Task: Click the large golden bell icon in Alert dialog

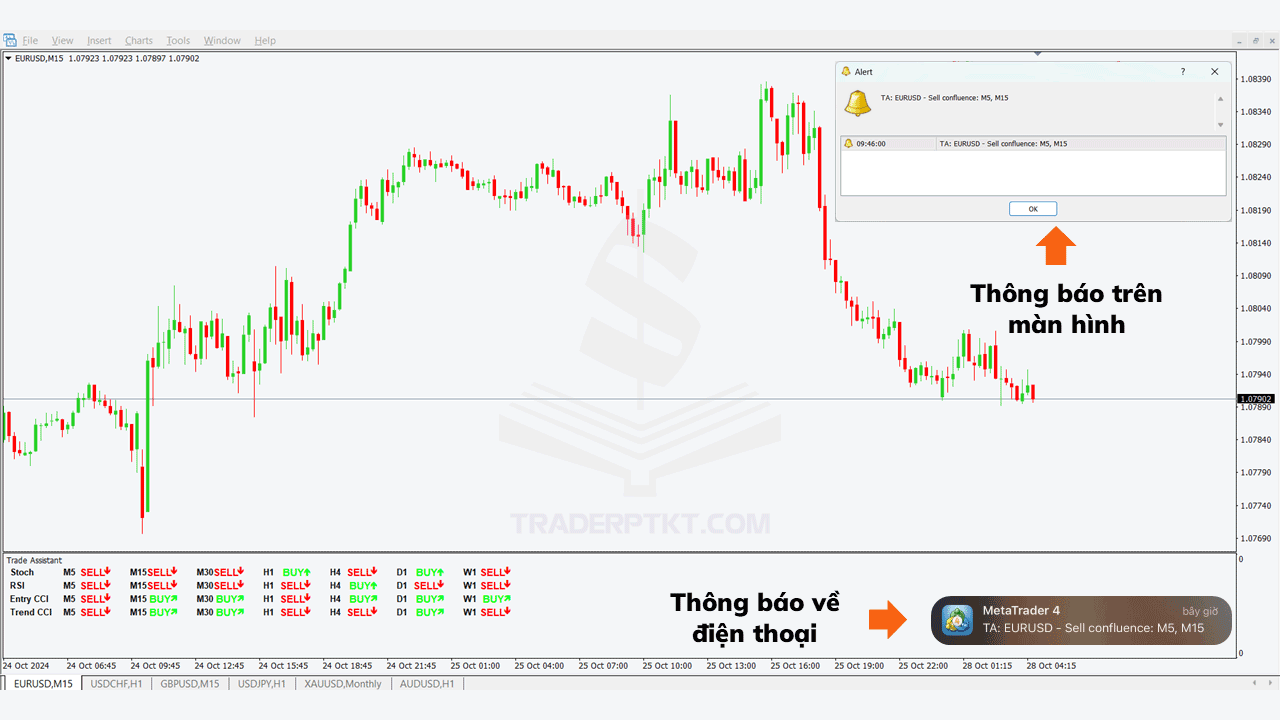Action: [858, 103]
